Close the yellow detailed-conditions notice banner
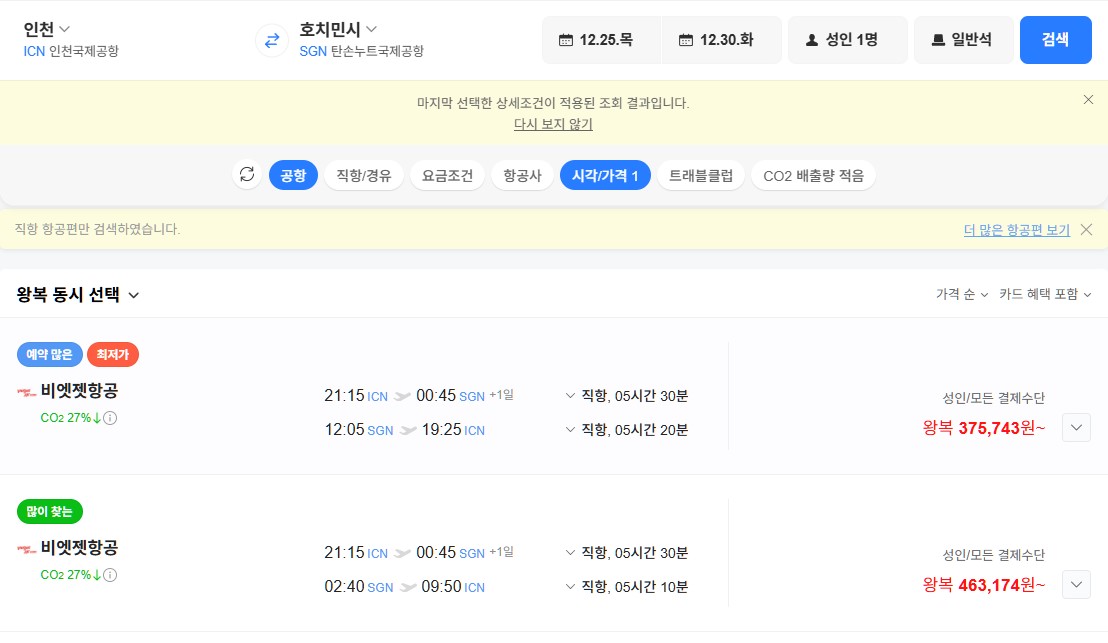The height and width of the screenshot is (643, 1108). [1088, 99]
